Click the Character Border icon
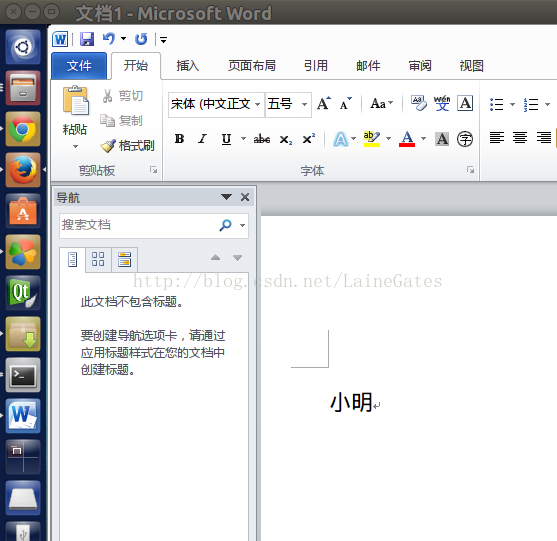557x541 pixels. coord(465,103)
